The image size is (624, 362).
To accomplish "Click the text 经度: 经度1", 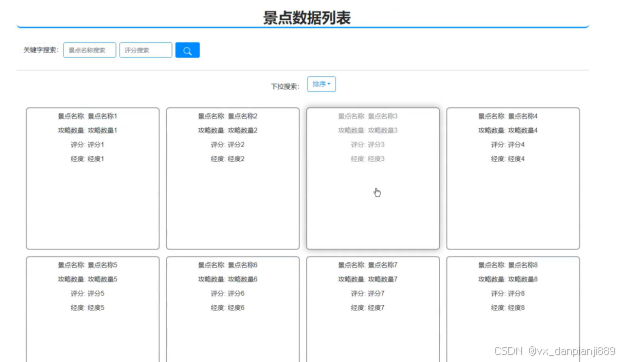I will (88, 159).
